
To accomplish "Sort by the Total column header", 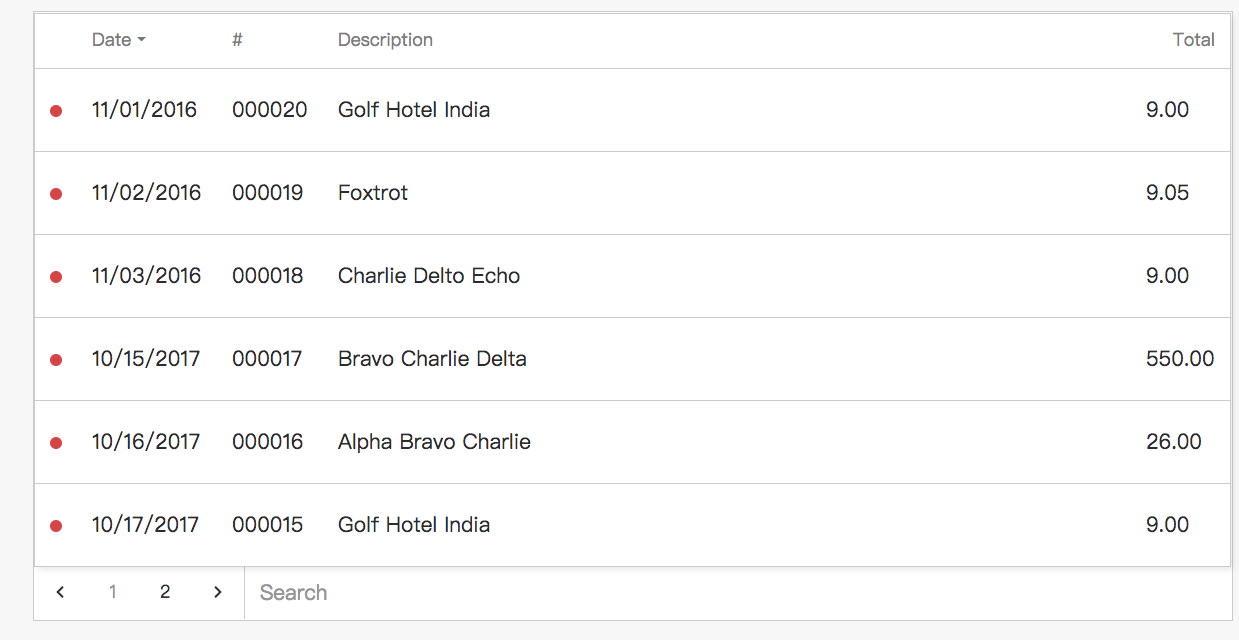I will click(x=1193, y=40).
